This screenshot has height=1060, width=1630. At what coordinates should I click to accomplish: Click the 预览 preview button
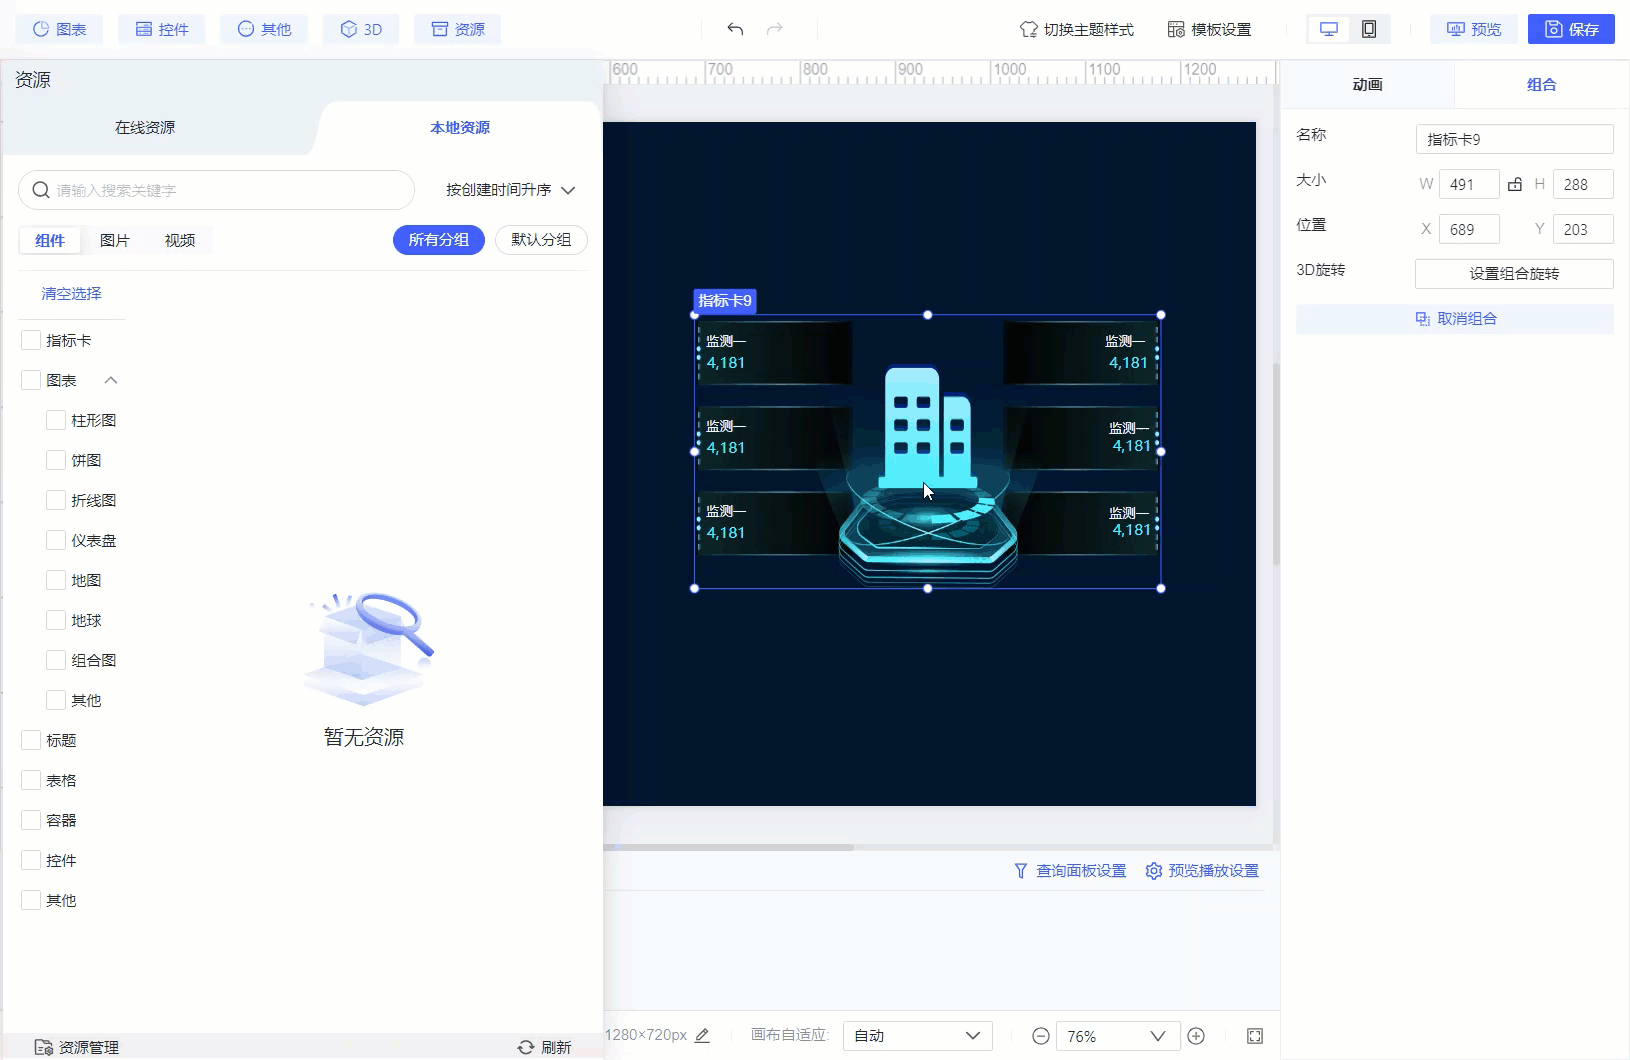(1473, 29)
